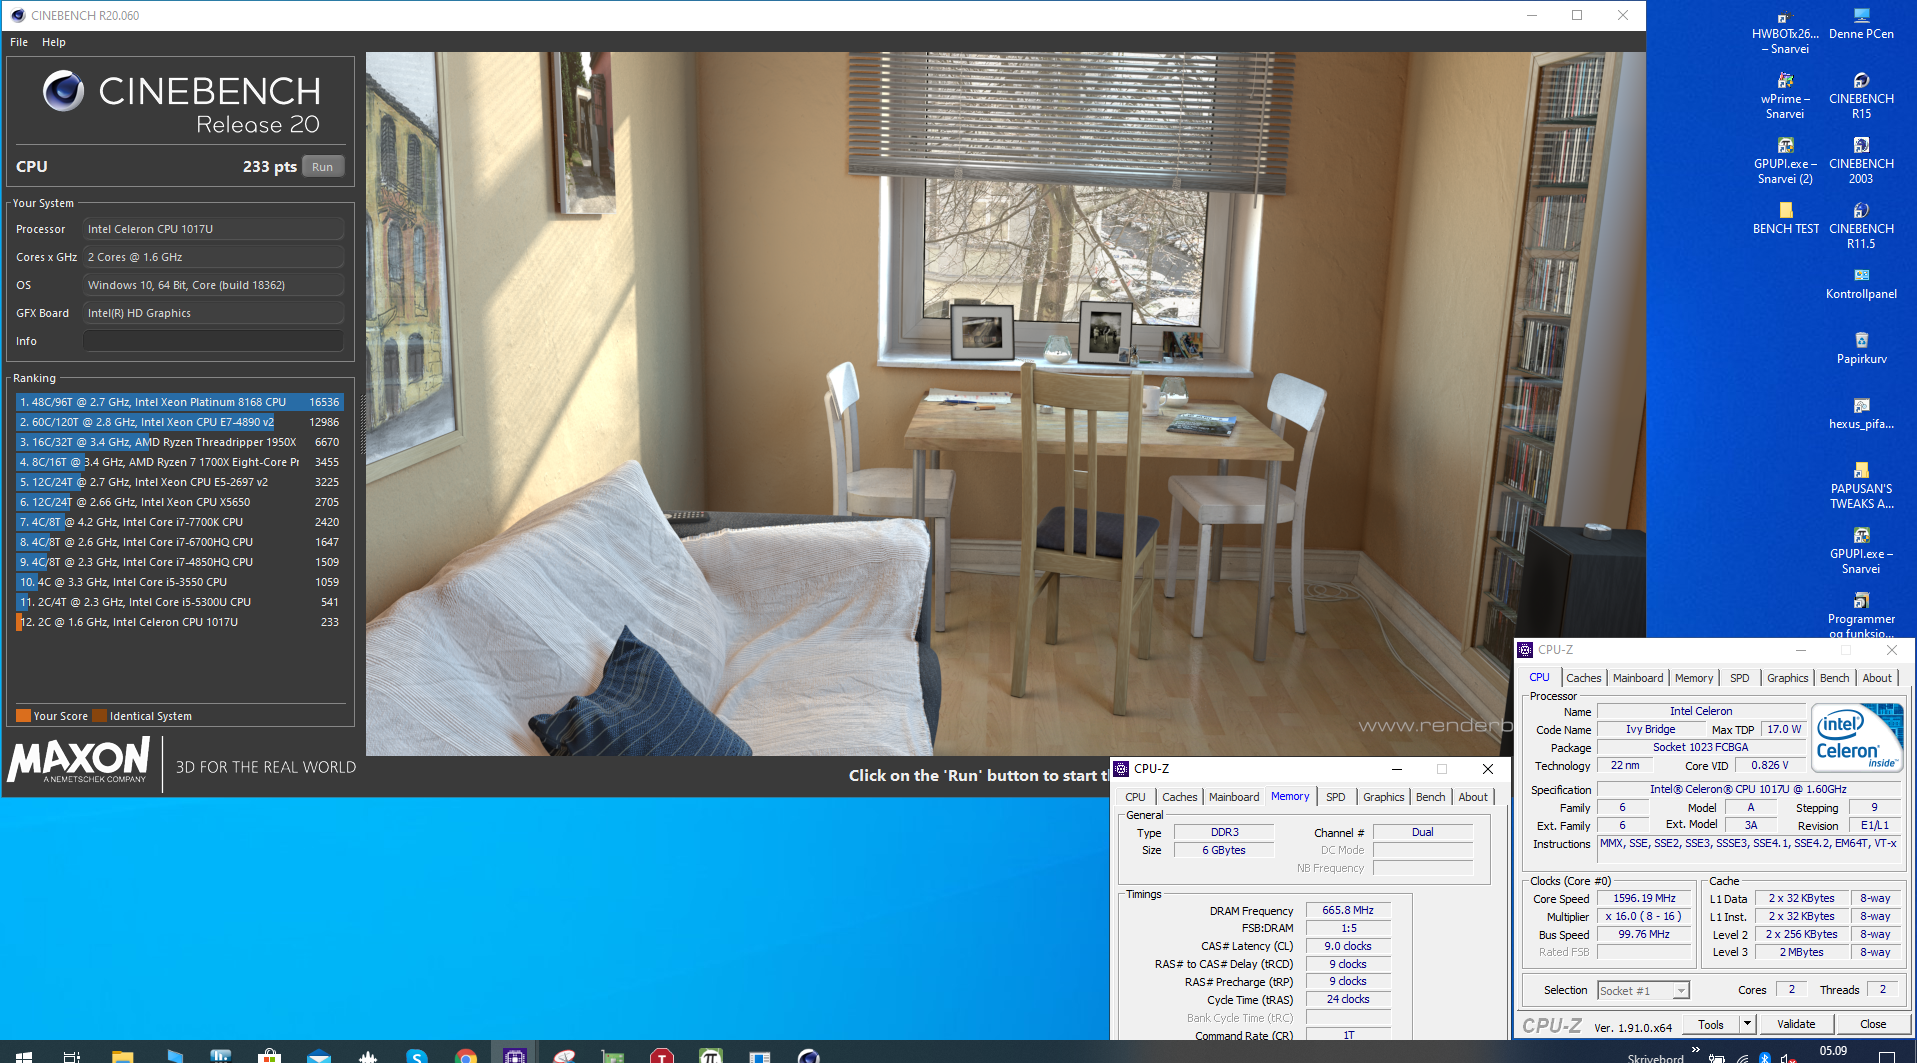The height and width of the screenshot is (1063, 1917).
Task: Open the dropdown arrow next to Tools in CPU-Z
Action: tap(1747, 1023)
